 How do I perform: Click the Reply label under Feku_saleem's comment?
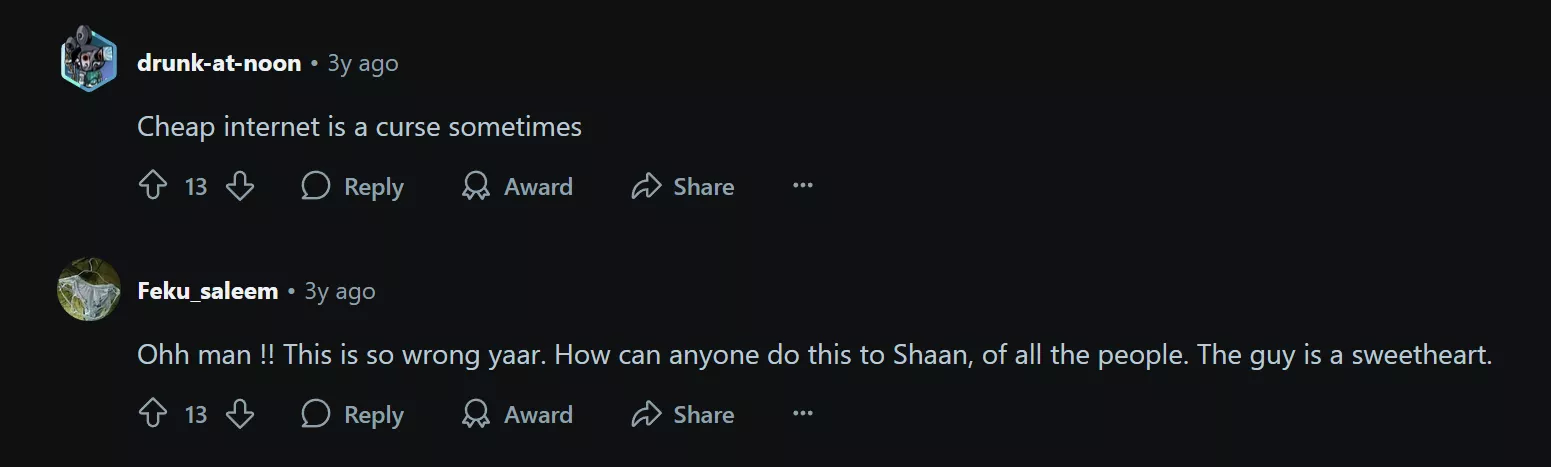[x=373, y=414]
